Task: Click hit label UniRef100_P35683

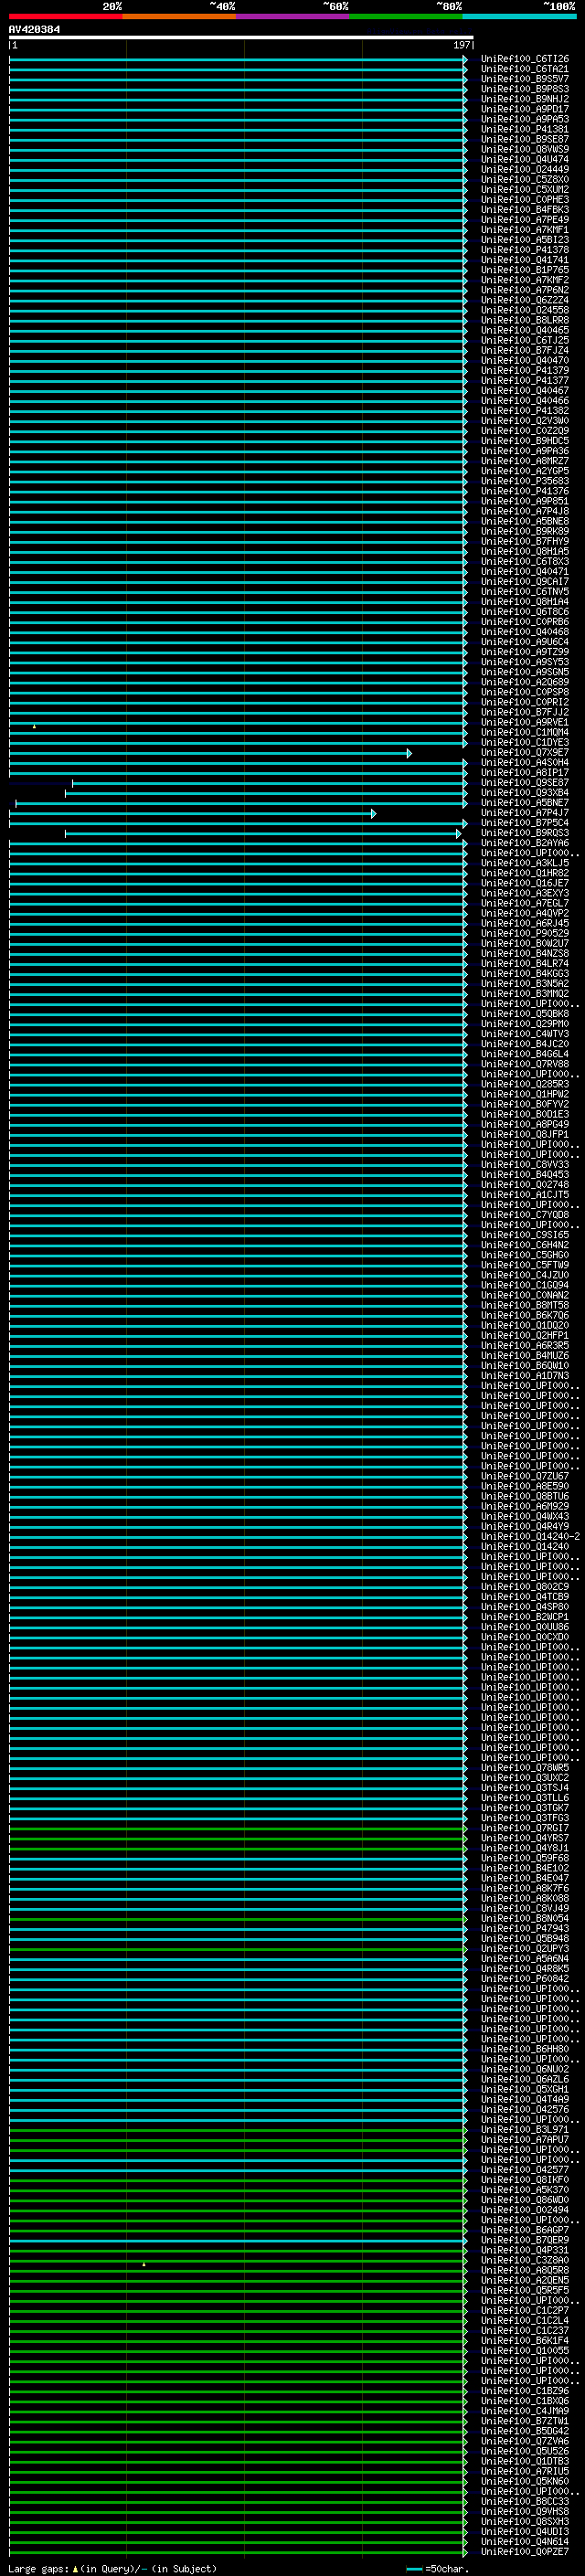Action: click(x=524, y=481)
